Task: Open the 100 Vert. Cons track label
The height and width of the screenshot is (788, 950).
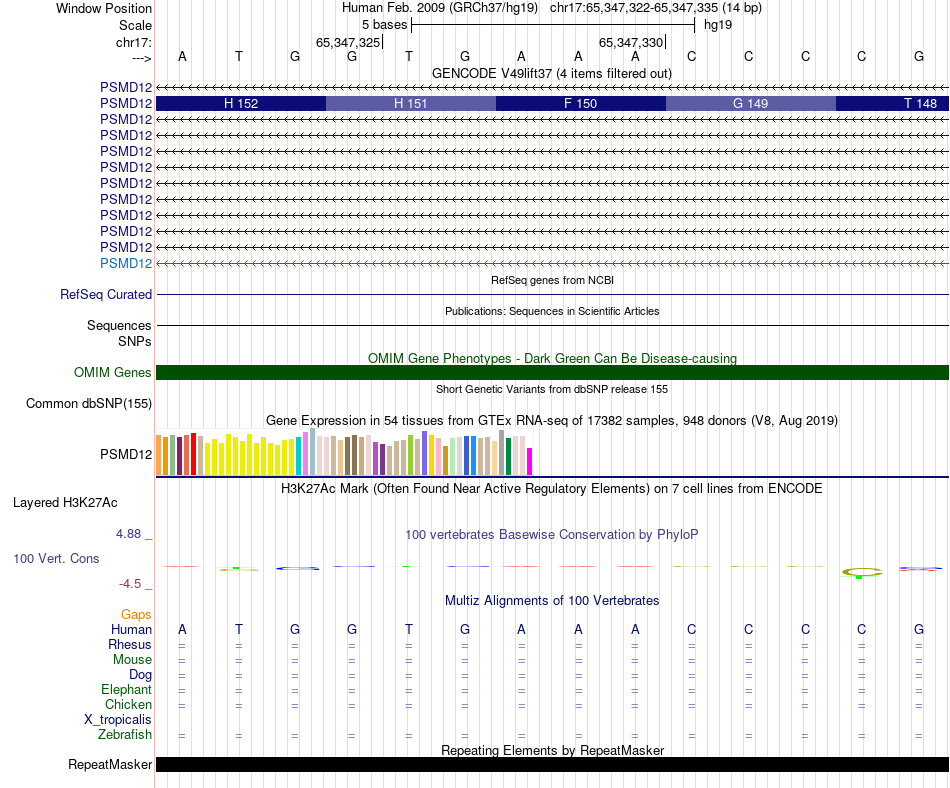Action: [x=56, y=558]
